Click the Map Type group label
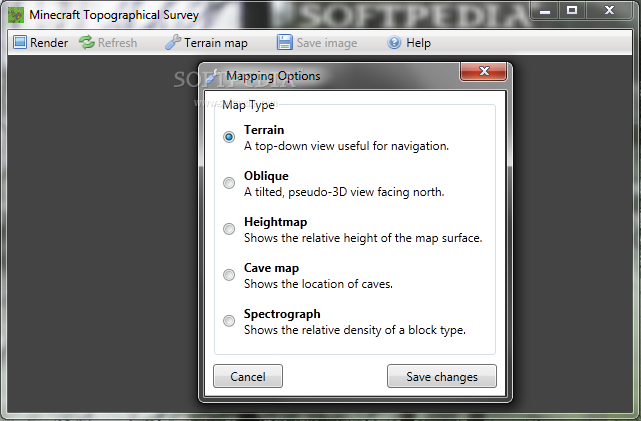The image size is (641, 421). tap(248, 105)
